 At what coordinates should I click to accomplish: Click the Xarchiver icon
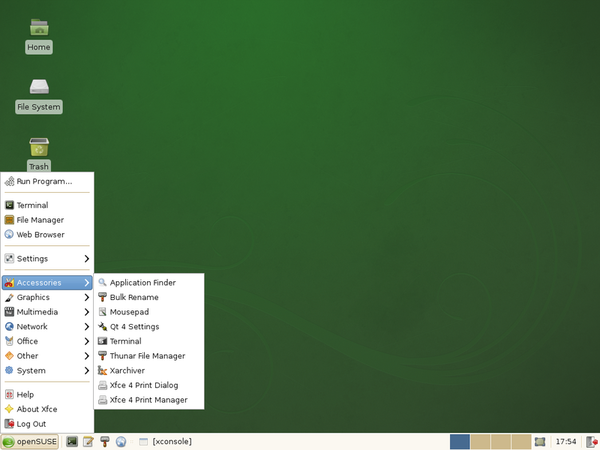[x=102, y=370]
